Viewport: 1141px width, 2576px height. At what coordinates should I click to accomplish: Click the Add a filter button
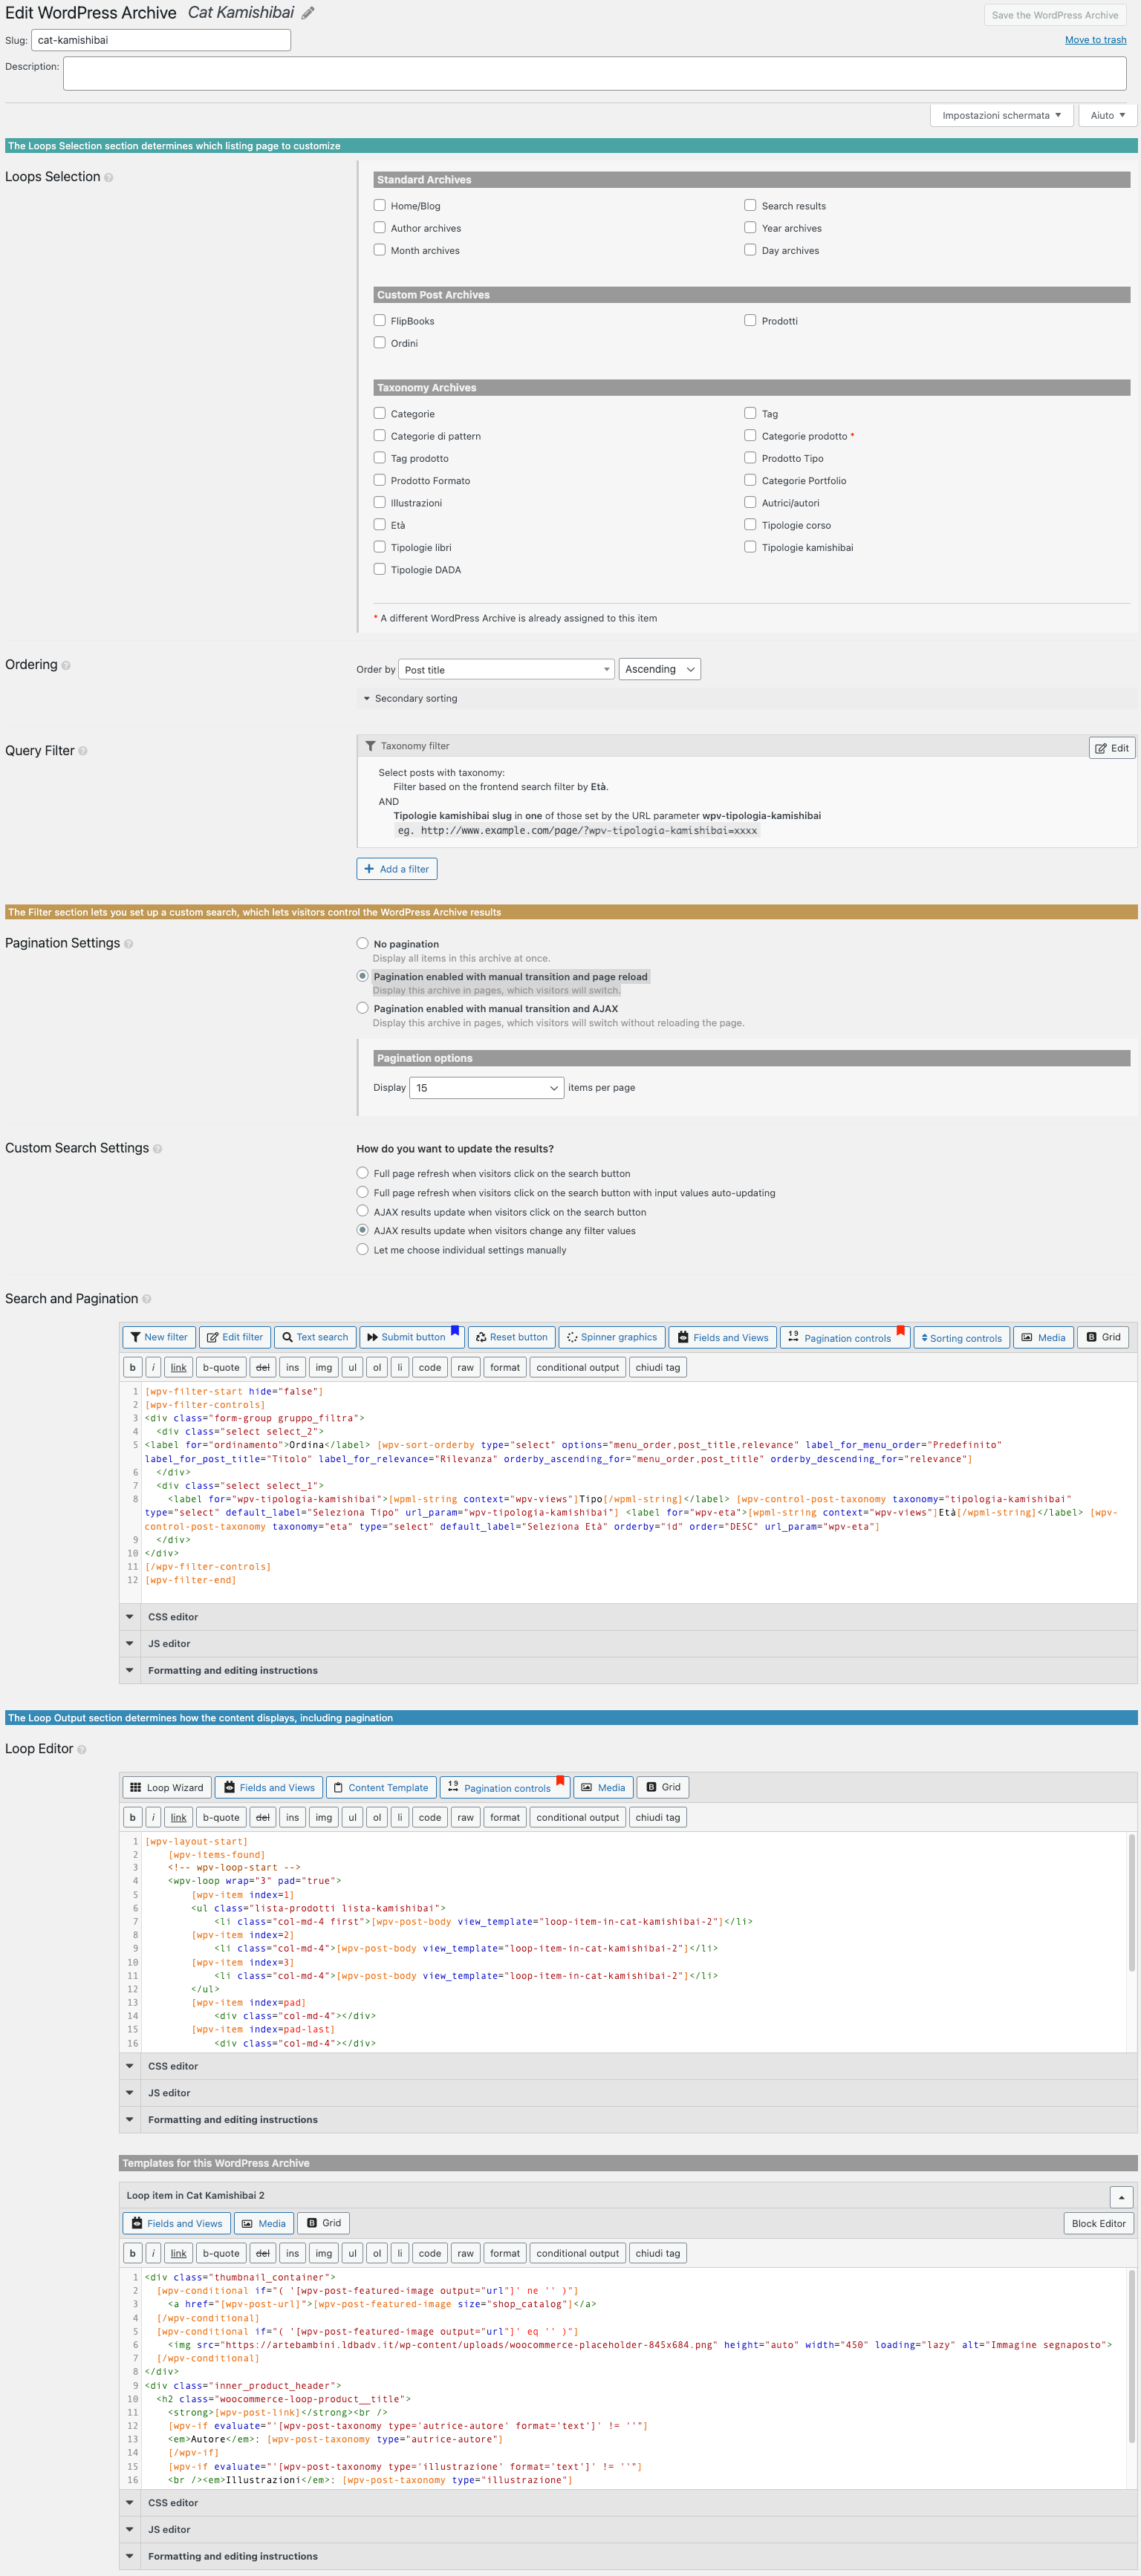396,869
